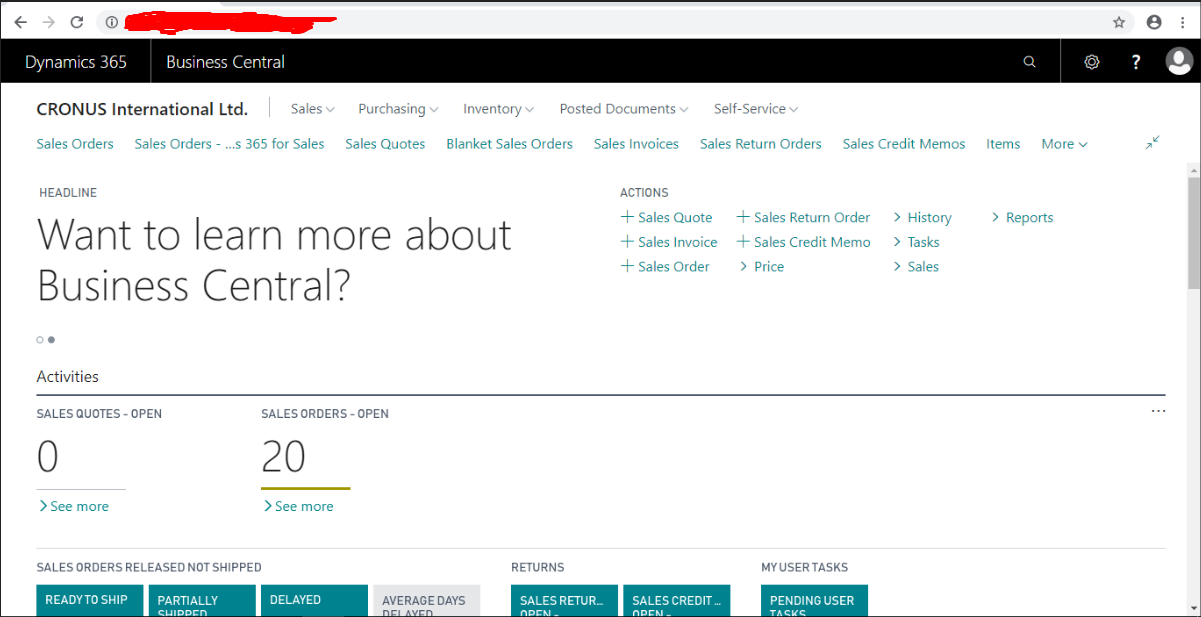Expand the Sales actions group

tap(916, 266)
